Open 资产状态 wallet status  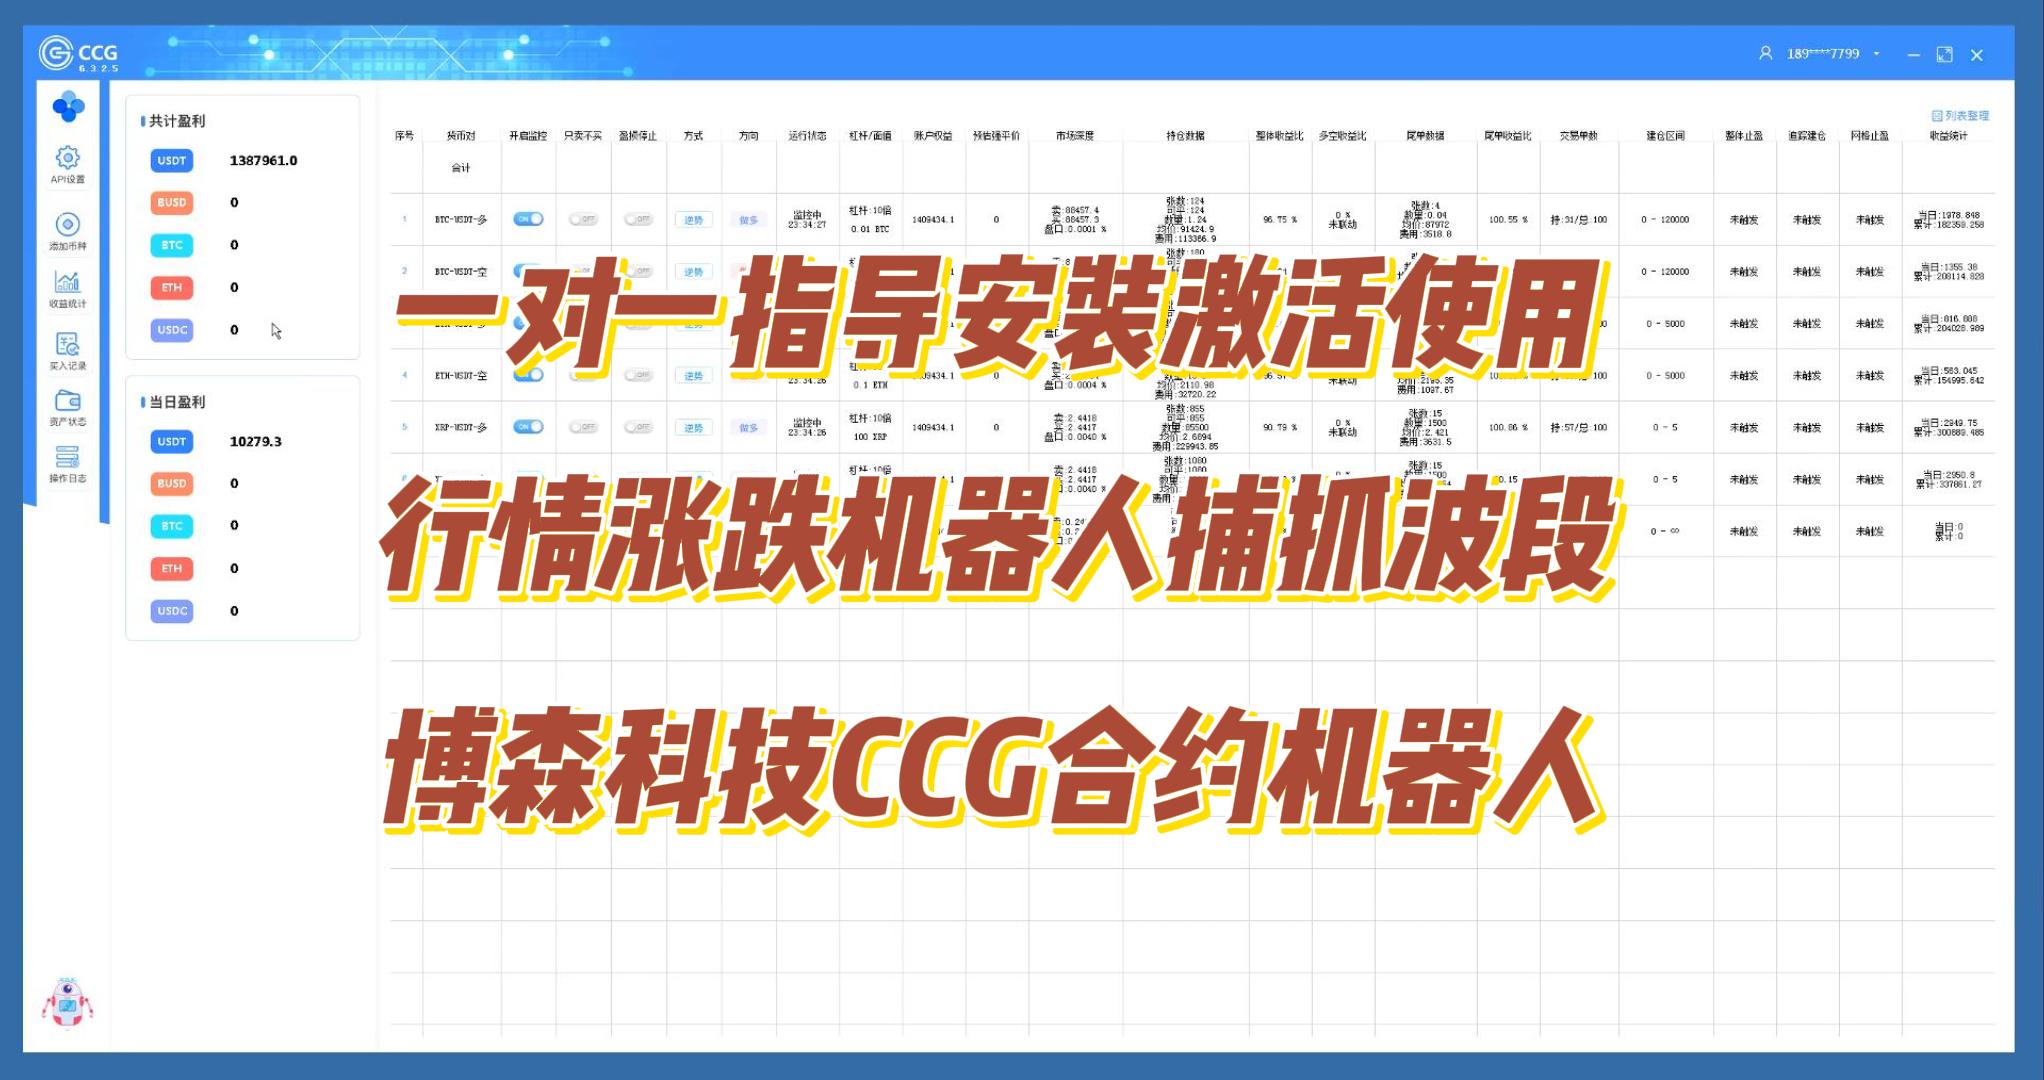click(x=68, y=408)
